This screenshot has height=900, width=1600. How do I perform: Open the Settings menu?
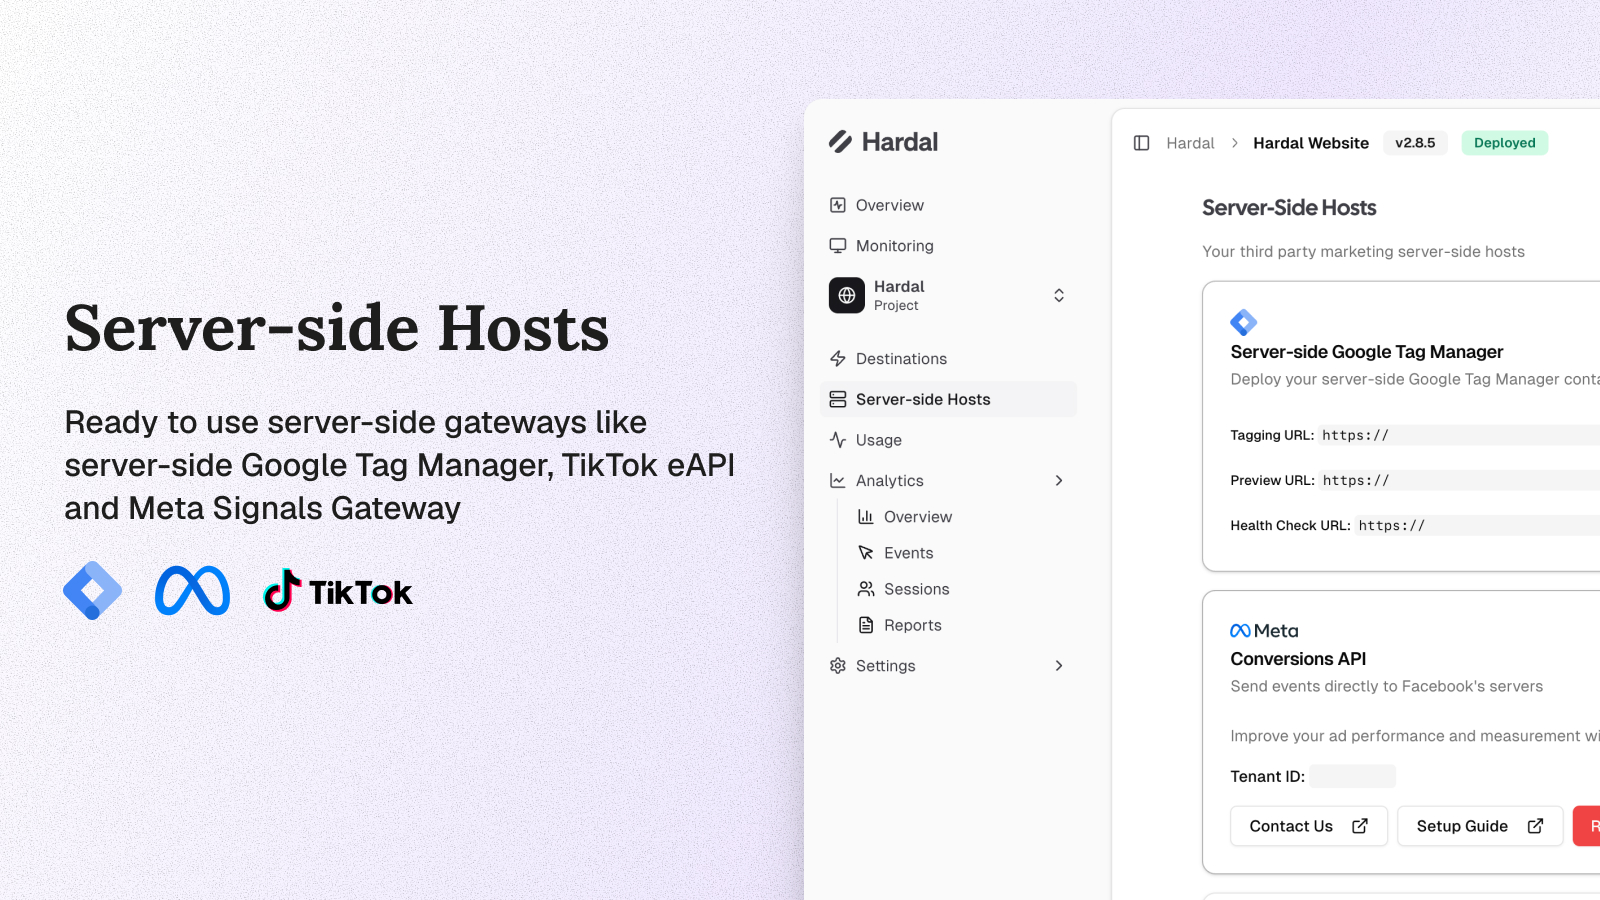949,666
